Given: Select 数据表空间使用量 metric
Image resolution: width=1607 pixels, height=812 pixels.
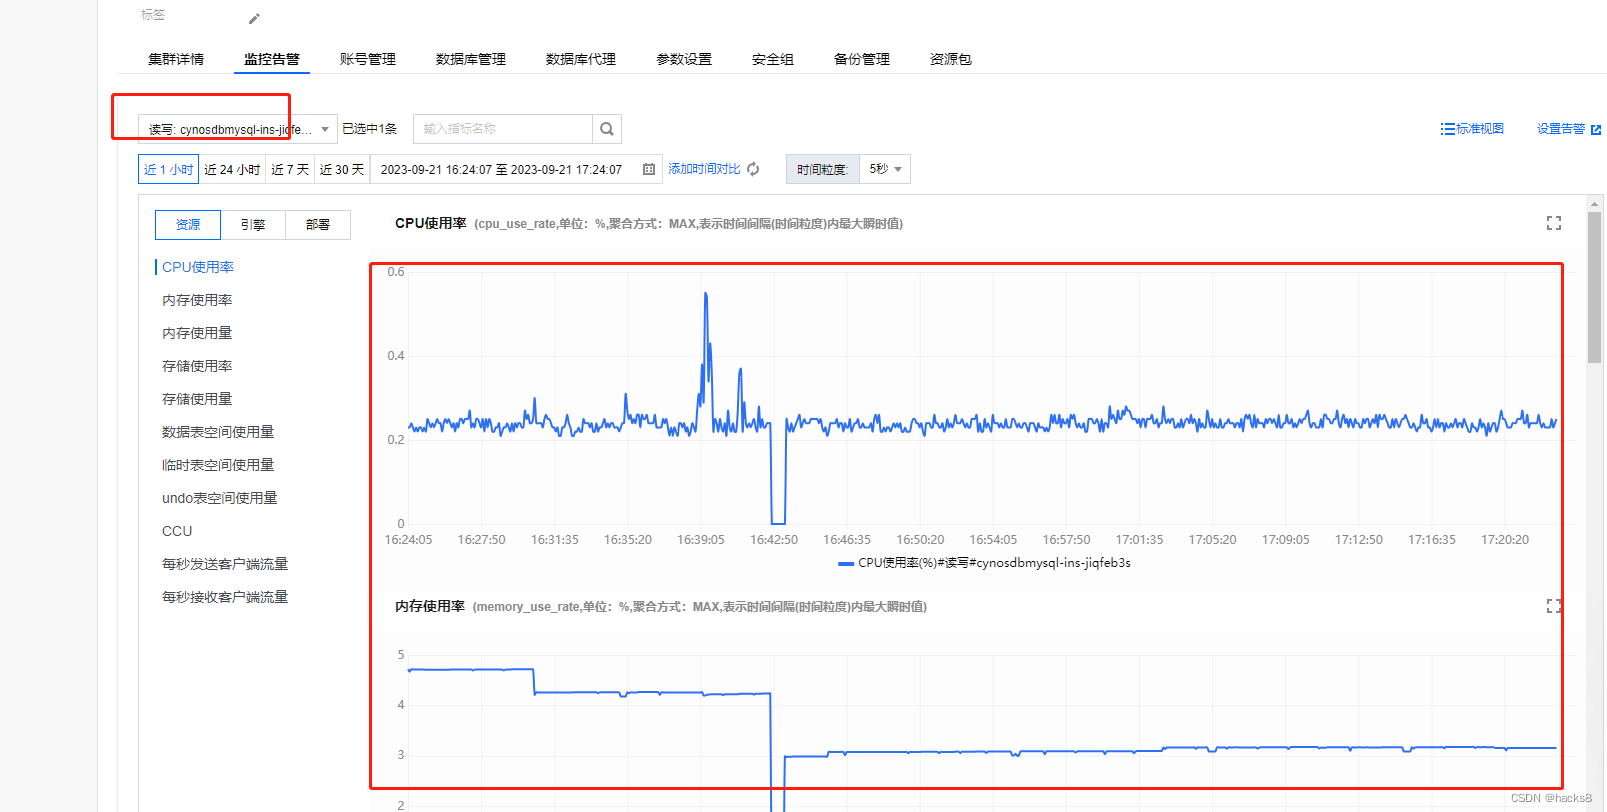Looking at the screenshot, I should pos(218,432).
